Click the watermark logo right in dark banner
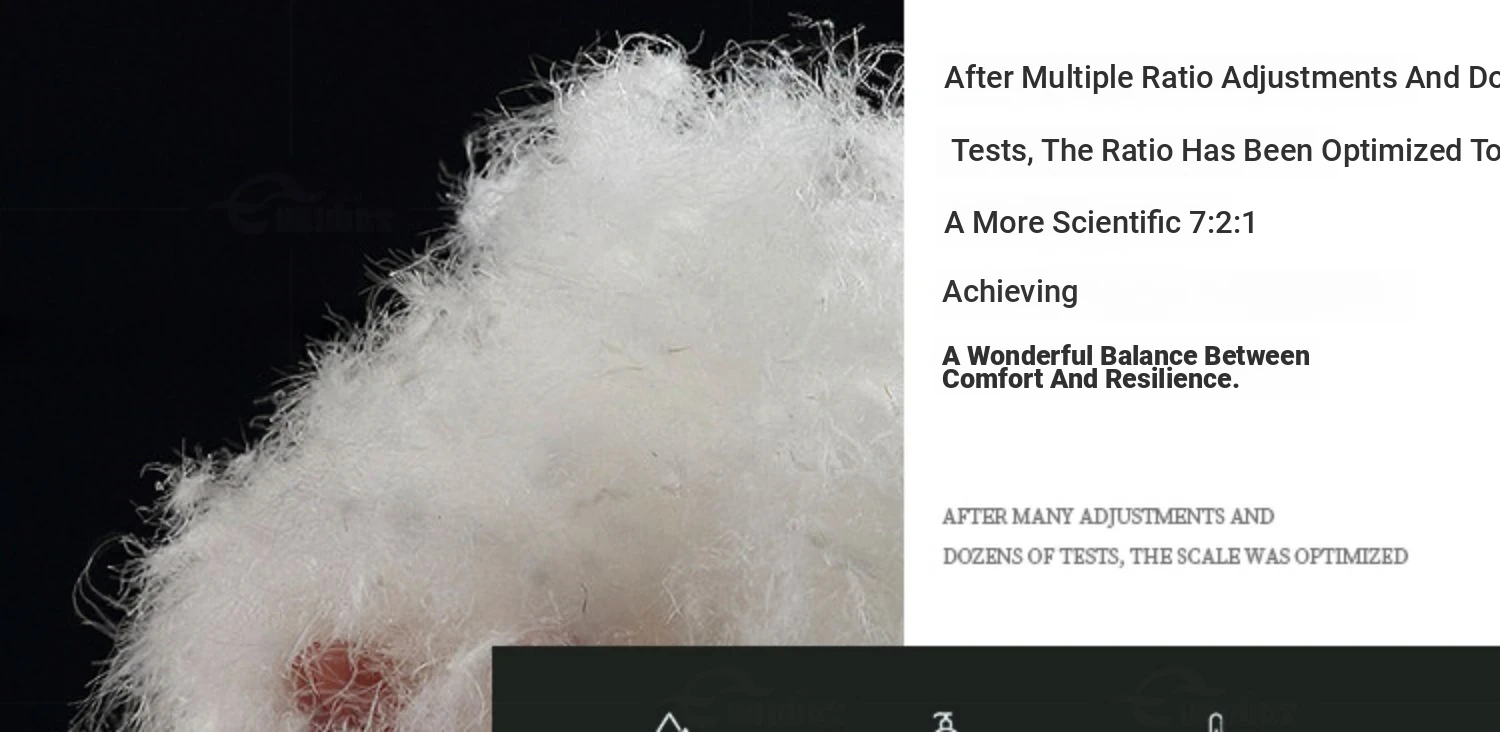This screenshot has width=1500, height=732. (x=1213, y=701)
